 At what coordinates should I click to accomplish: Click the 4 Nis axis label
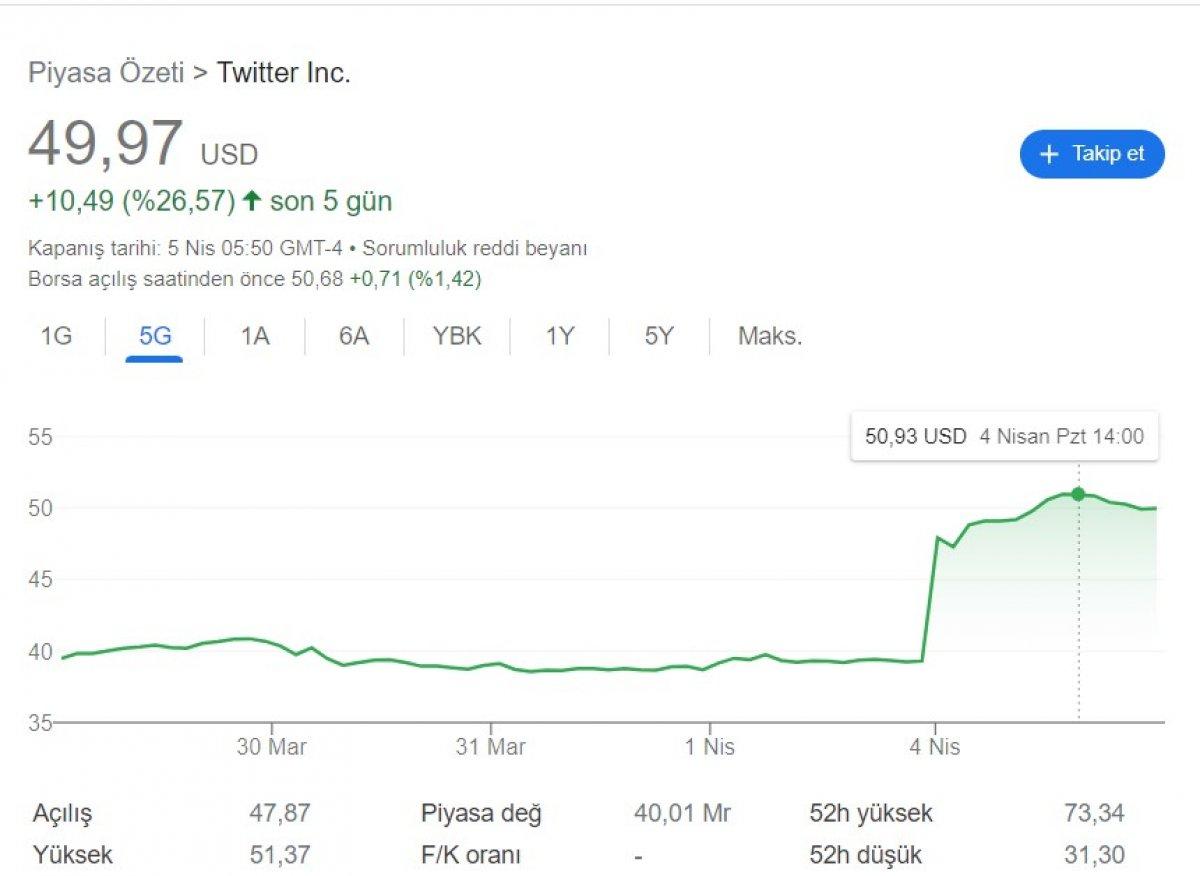[935, 747]
